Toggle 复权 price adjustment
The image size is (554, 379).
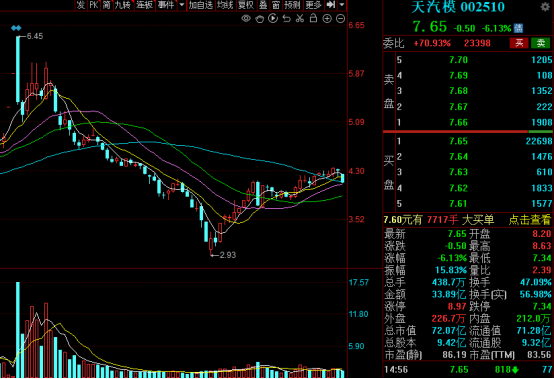coord(246,5)
